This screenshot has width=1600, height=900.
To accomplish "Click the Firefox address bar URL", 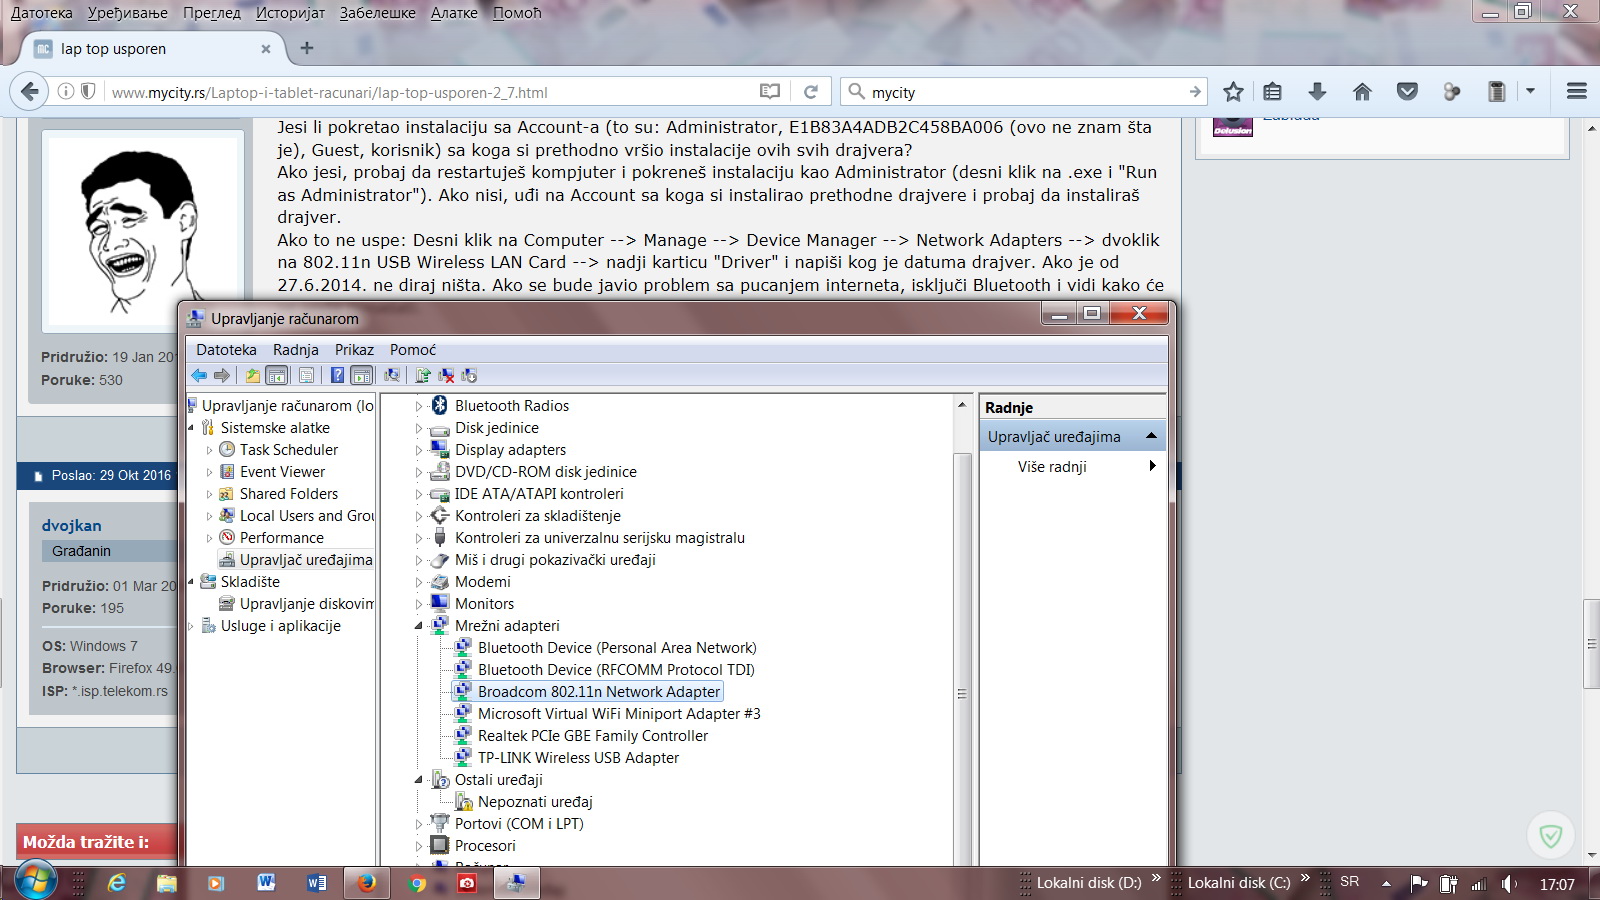I will click(330, 93).
